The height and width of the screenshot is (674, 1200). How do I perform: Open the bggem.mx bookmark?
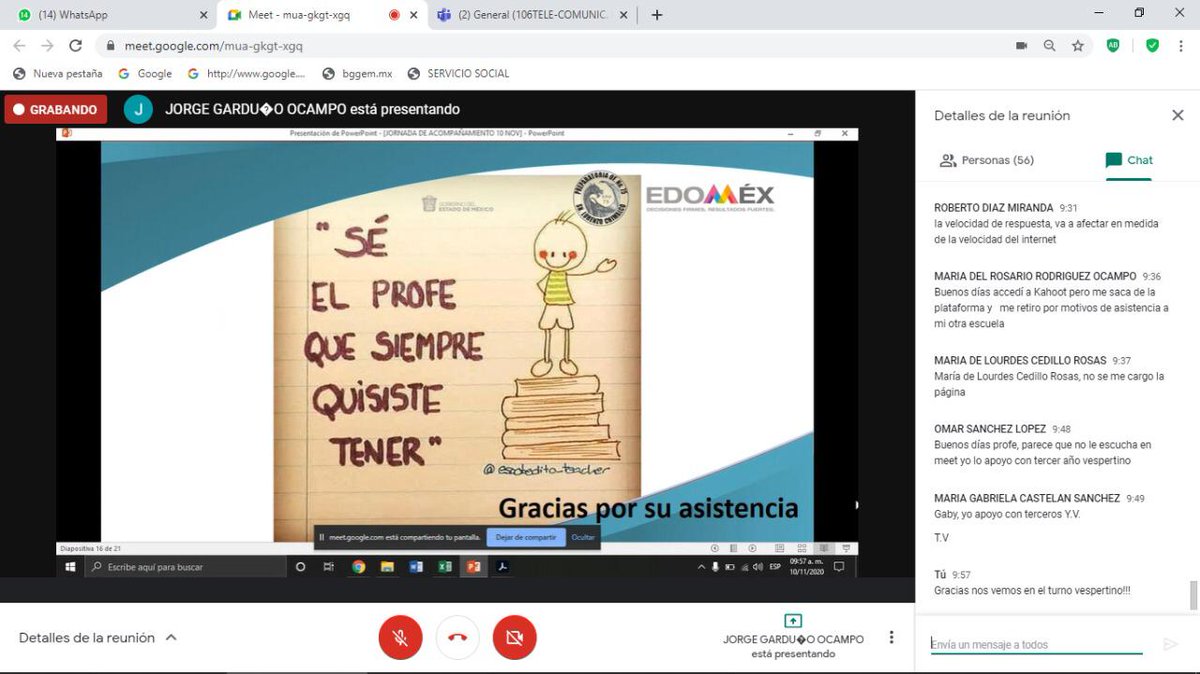click(x=357, y=73)
